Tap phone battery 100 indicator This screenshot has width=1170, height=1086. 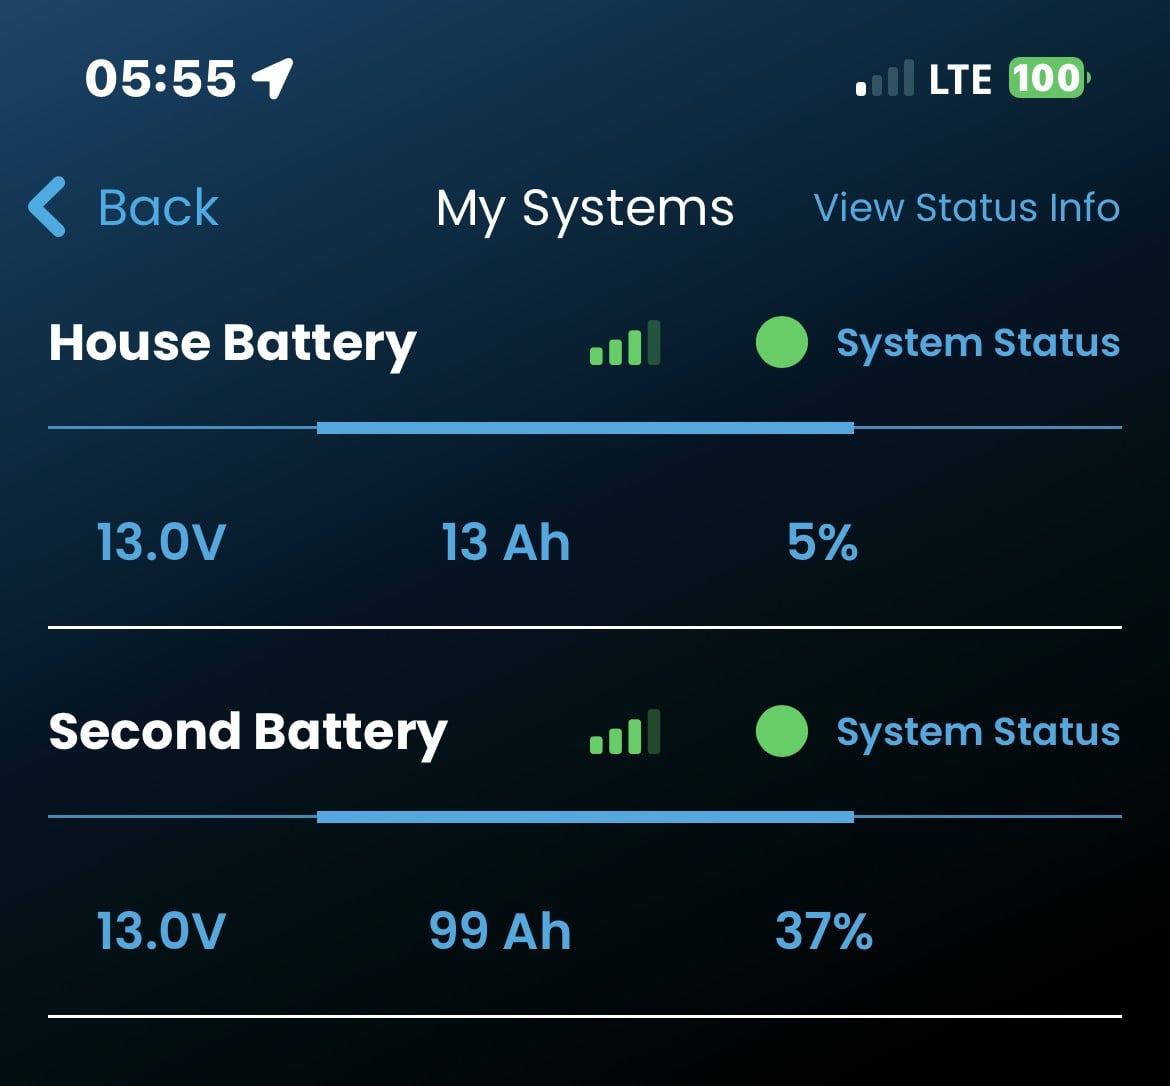(x=1049, y=78)
